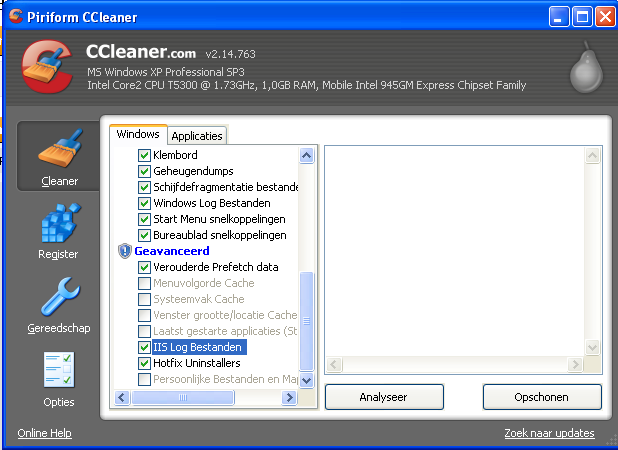Screen dimensions: 618x450
Task: Minimize the CCleaner window
Action: pos(558,17)
